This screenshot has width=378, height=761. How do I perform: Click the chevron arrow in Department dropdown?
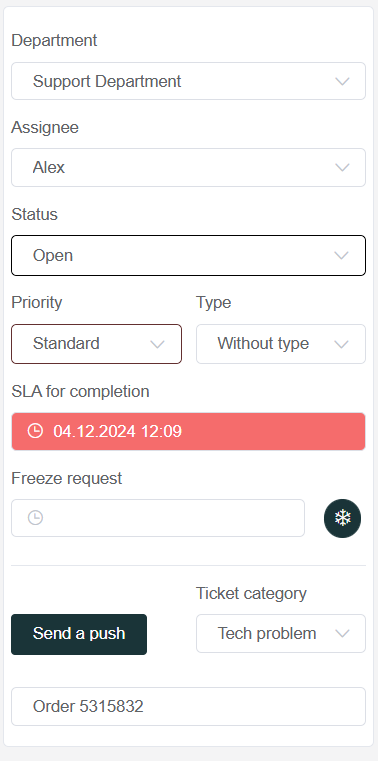342,82
